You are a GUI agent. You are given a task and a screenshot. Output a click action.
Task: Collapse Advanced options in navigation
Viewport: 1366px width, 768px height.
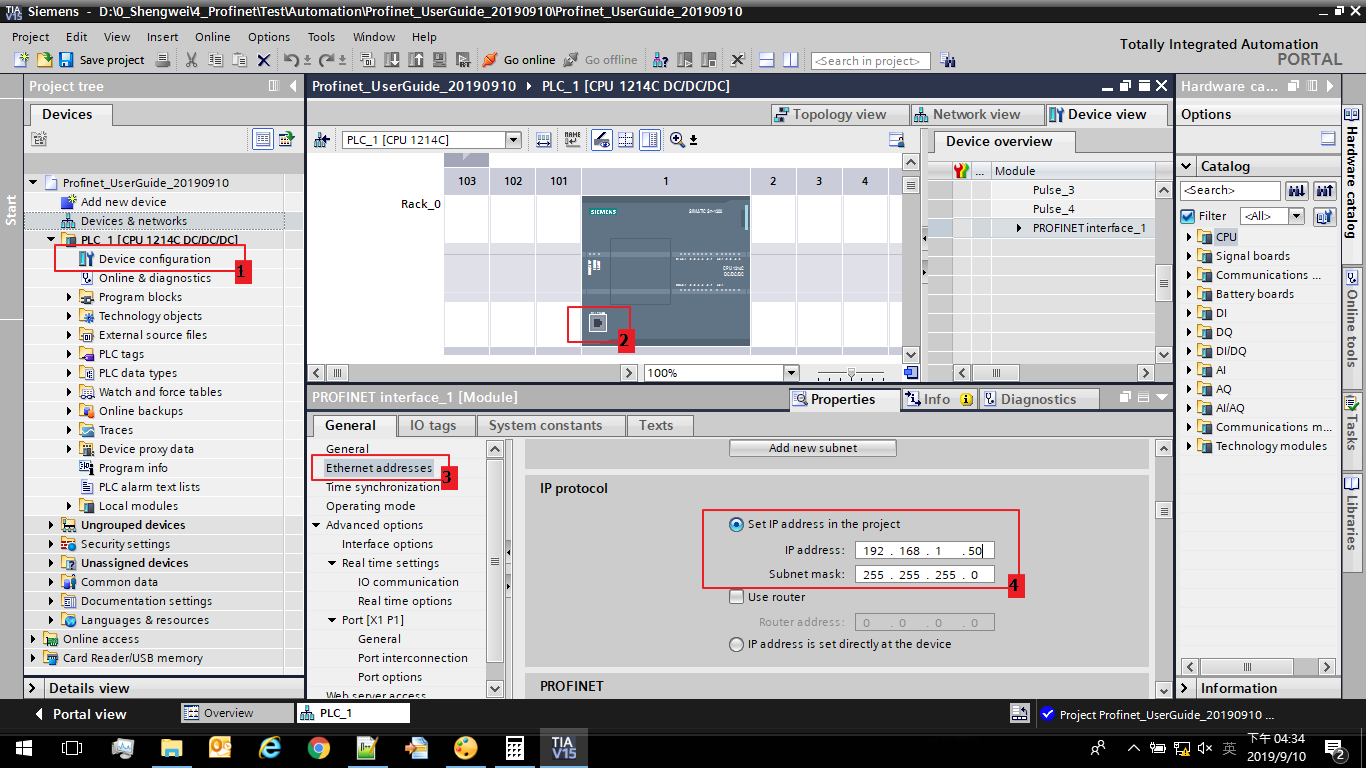tap(316, 525)
